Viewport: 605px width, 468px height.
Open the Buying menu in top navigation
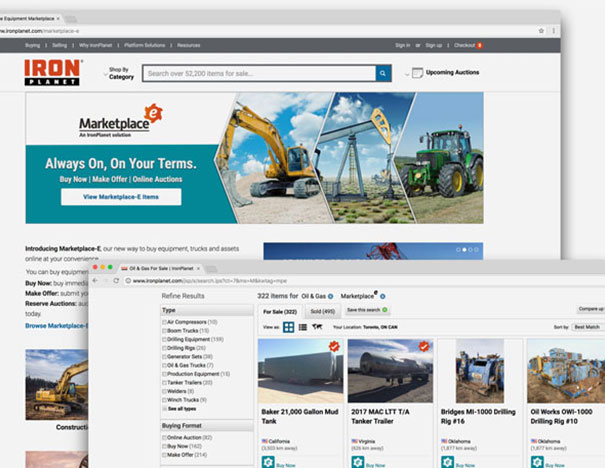click(x=32, y=46)
